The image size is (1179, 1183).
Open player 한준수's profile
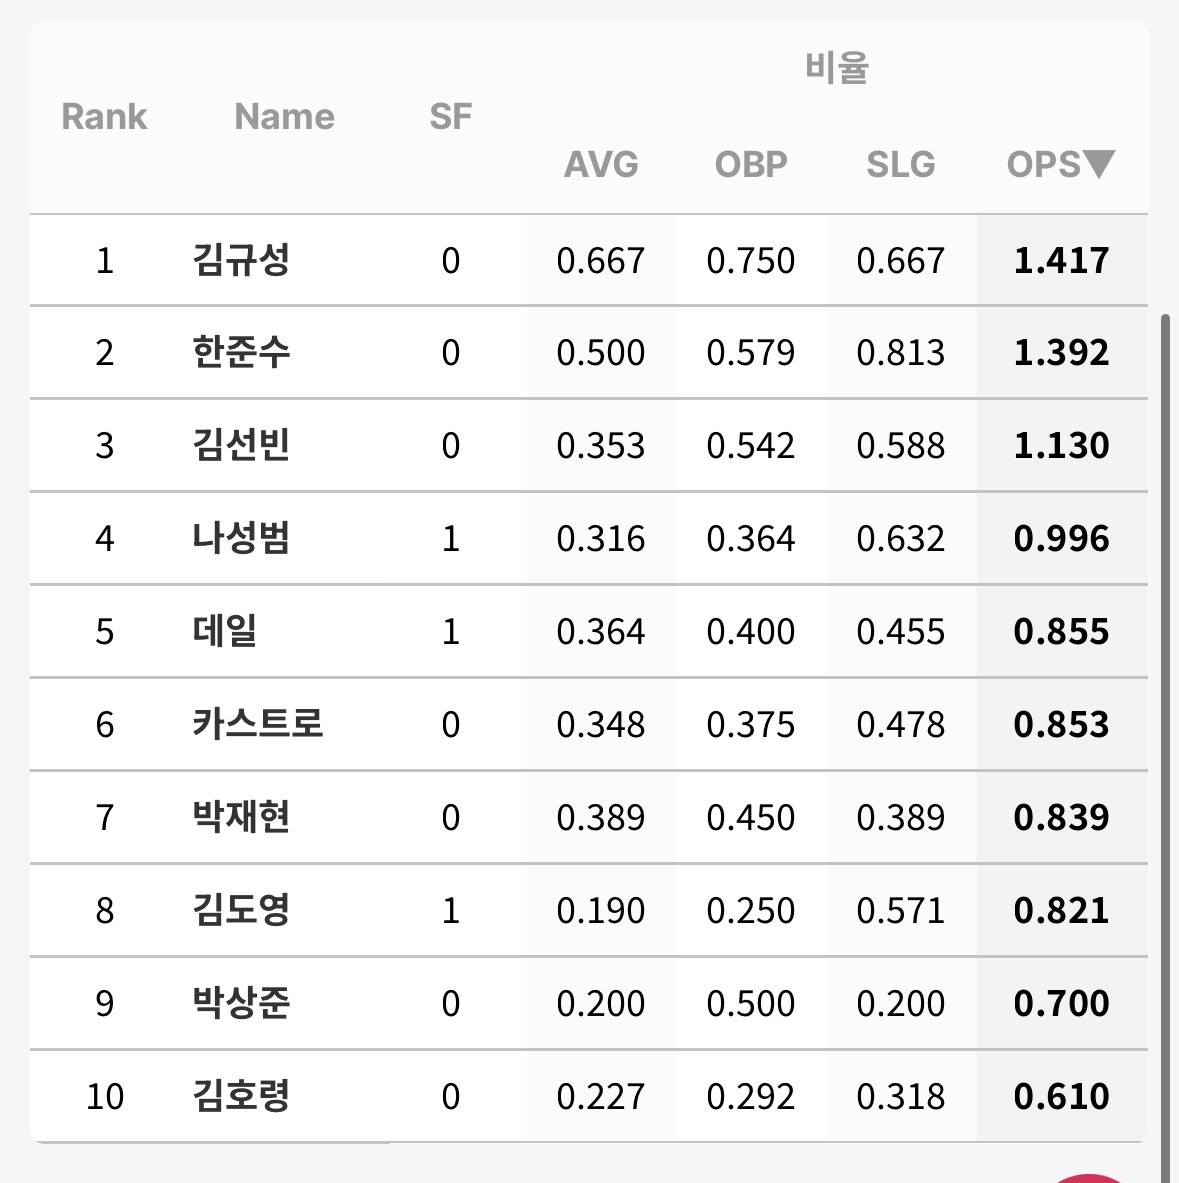click(x=241, y=353)
